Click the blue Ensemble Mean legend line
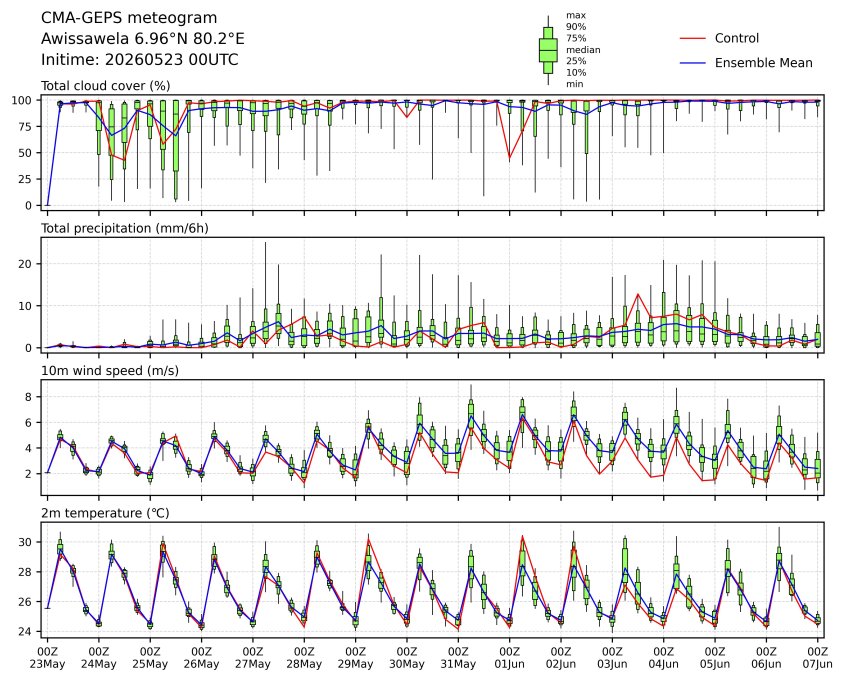Image resolution: width=844 pixels, height=681 pixels. tap(693, 63)
